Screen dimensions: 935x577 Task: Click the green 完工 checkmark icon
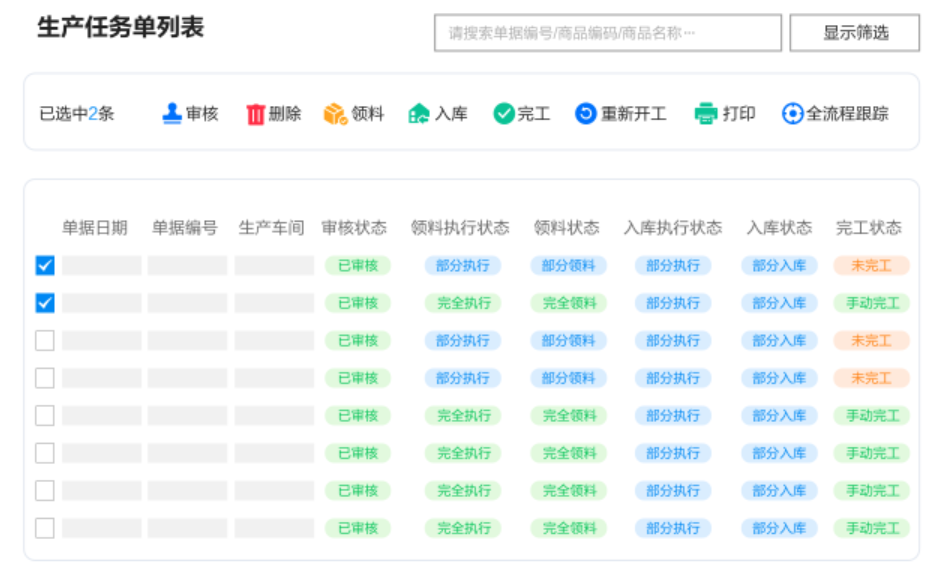504,113
